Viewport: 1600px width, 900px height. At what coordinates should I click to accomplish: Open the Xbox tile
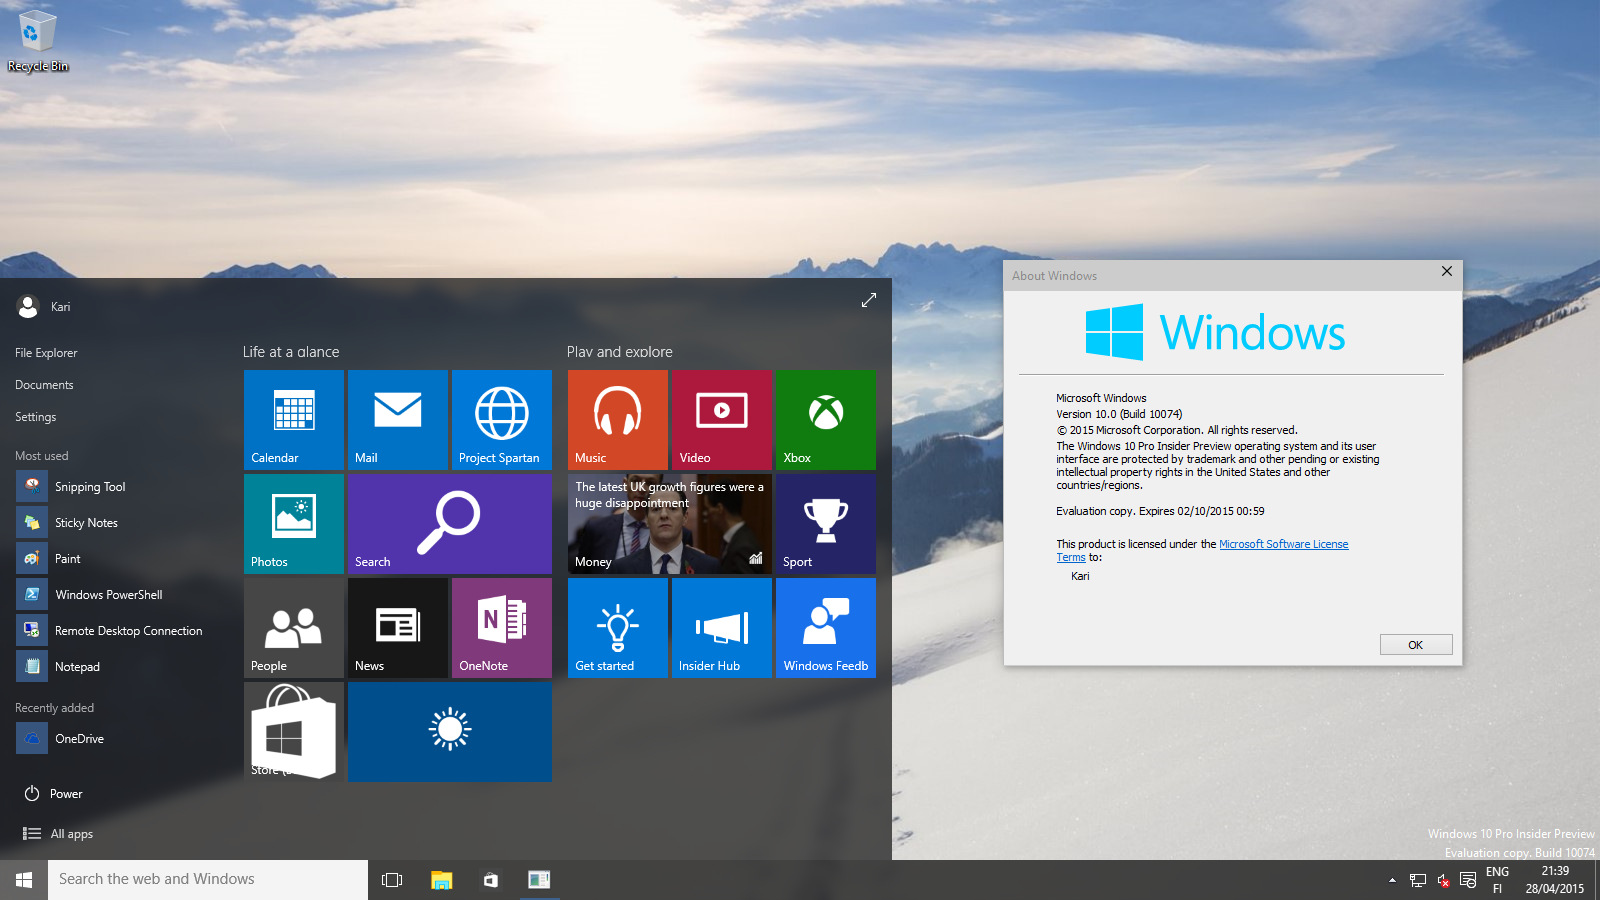[x=825, y=420]
